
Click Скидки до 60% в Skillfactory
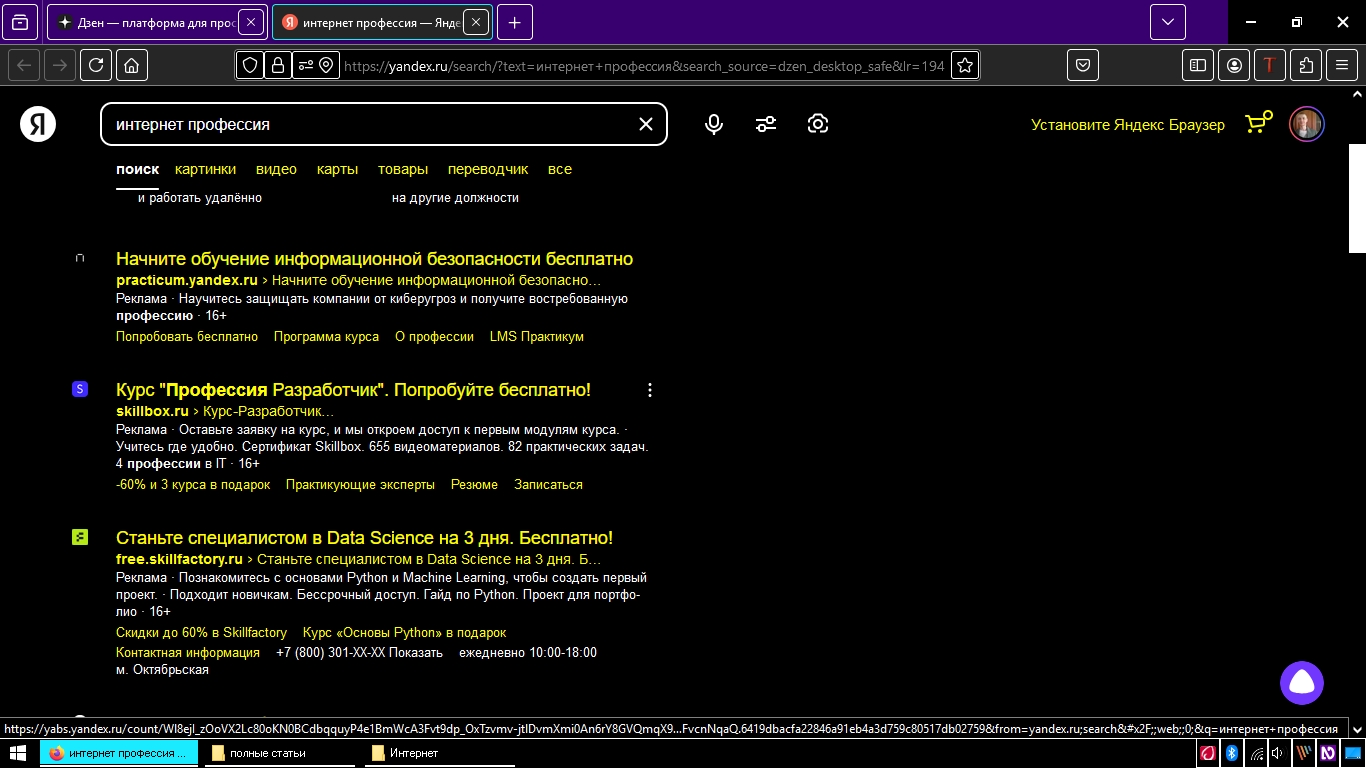(x=201, y=633)
